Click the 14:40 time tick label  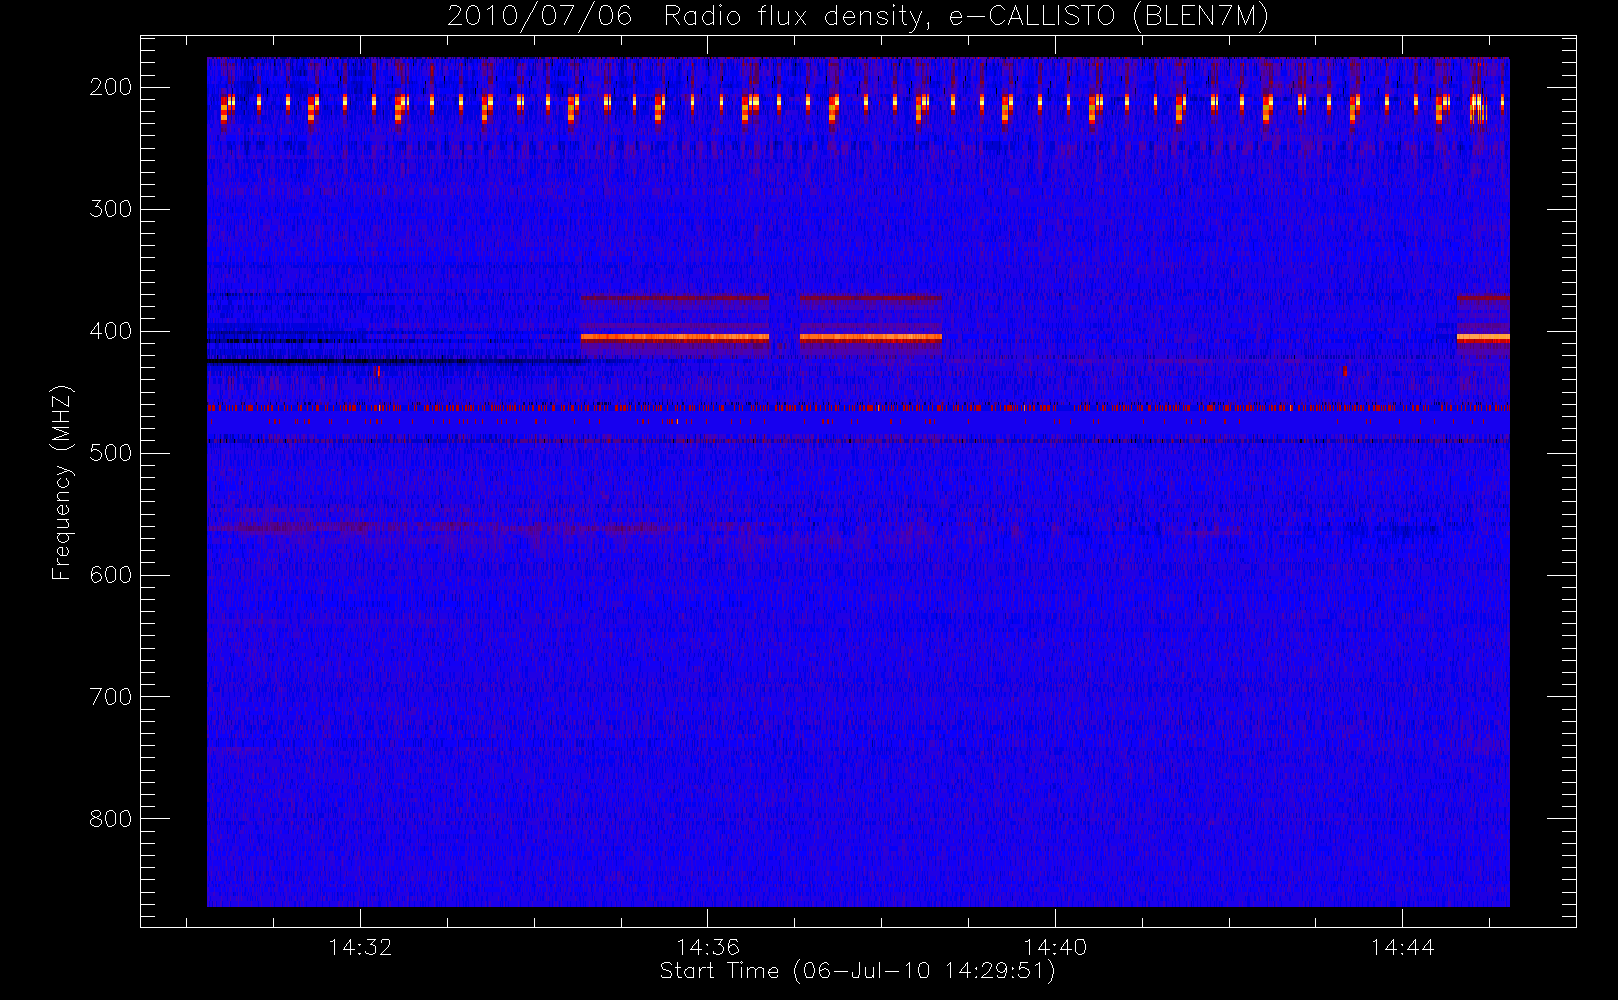[x=1055, y=947]
